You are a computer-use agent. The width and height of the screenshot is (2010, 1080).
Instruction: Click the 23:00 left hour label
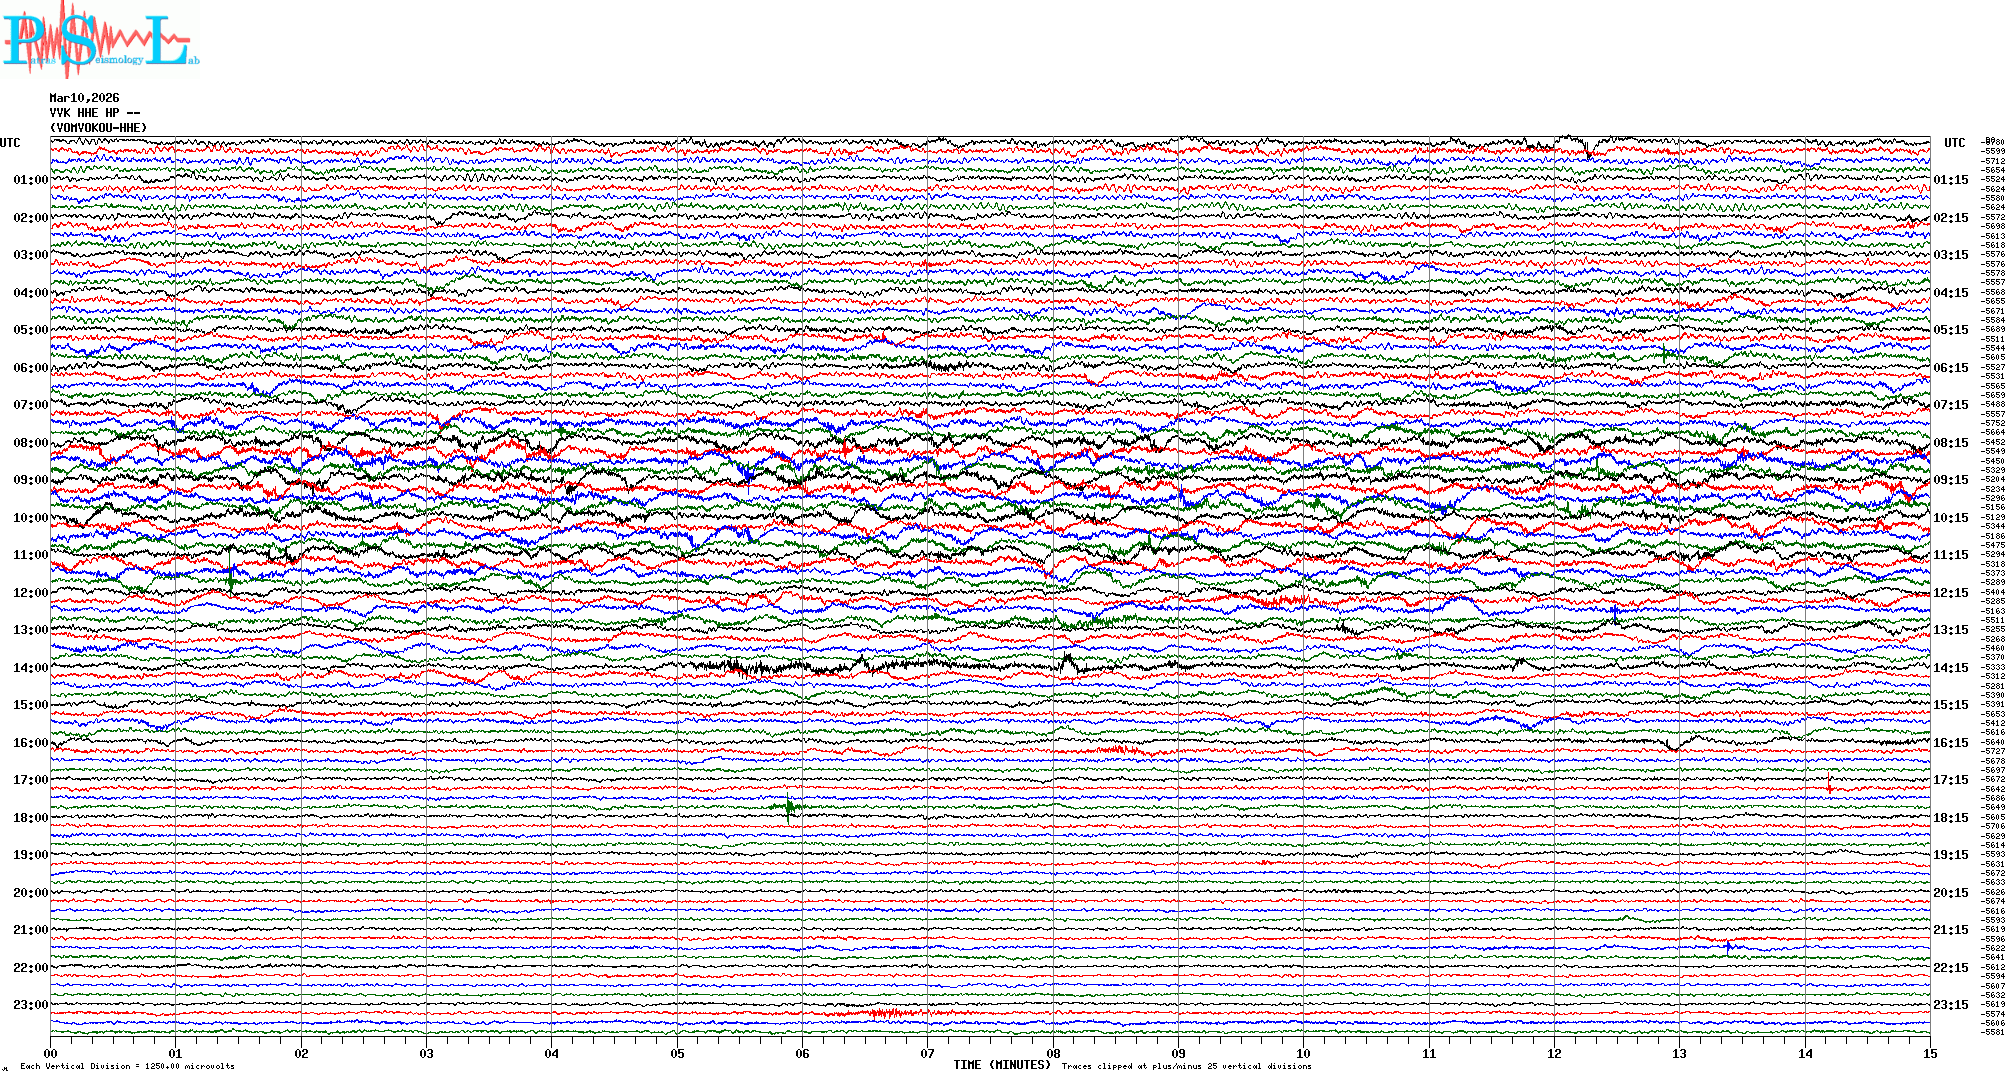pos(30,1005)
